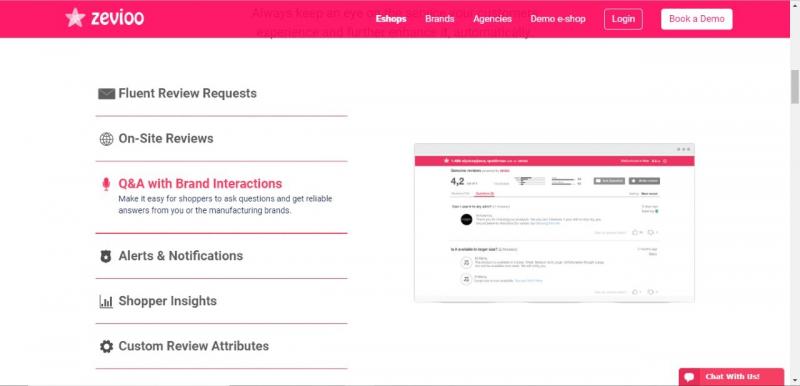Click the bar chart icon beside Shopper Insights

click(106, 301)
